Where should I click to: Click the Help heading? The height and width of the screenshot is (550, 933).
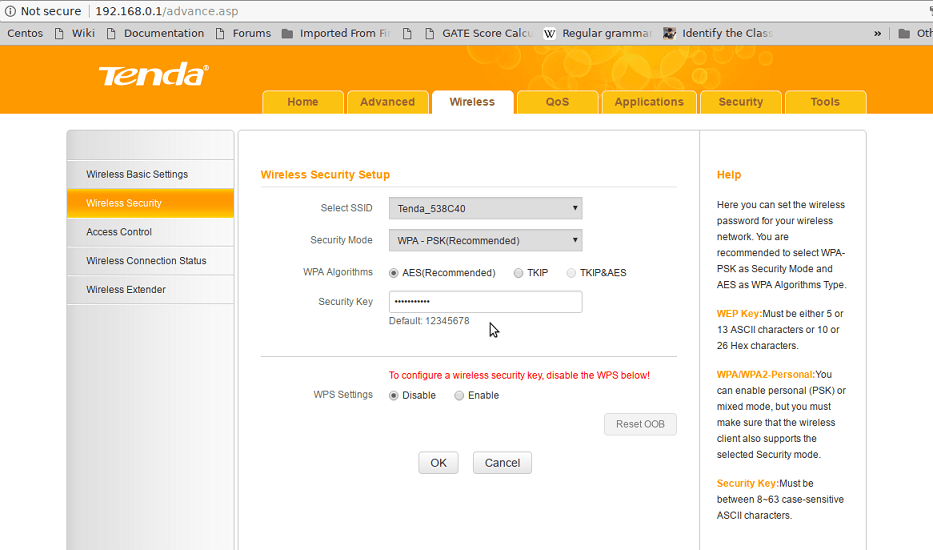(729, 174)
